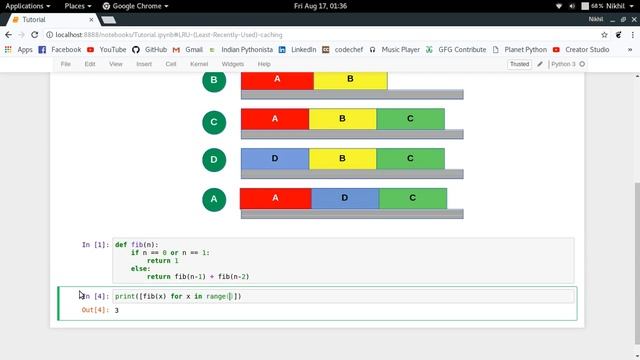Screen dimensions: 640x360
Task: Go back to the previous page
Action: tap(9, 35)
